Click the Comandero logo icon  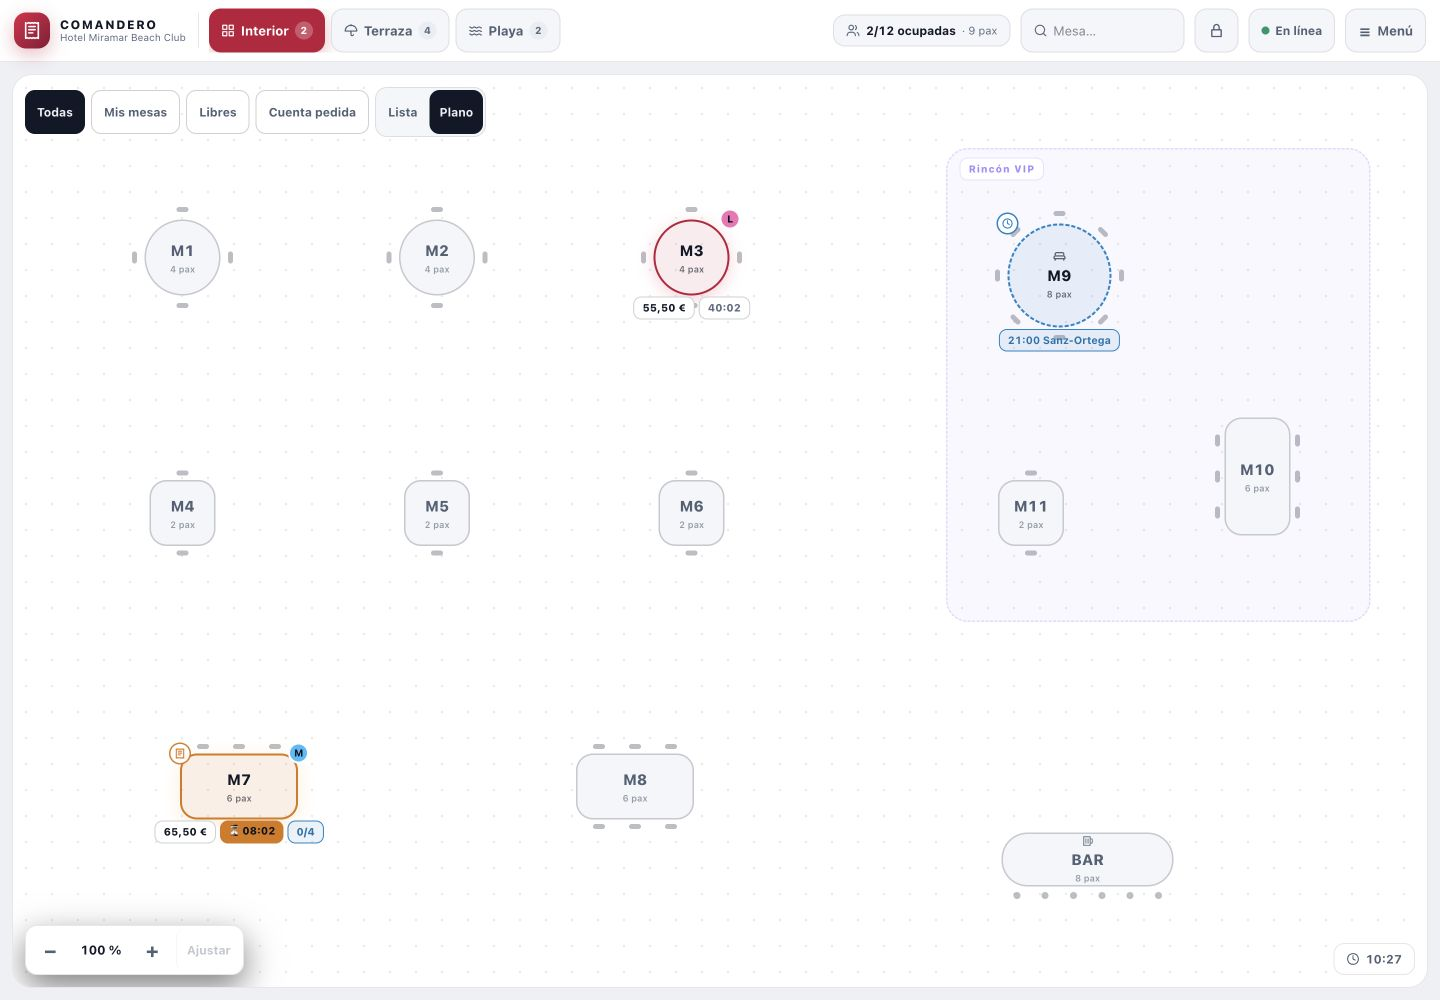click(x=32, y=31)
